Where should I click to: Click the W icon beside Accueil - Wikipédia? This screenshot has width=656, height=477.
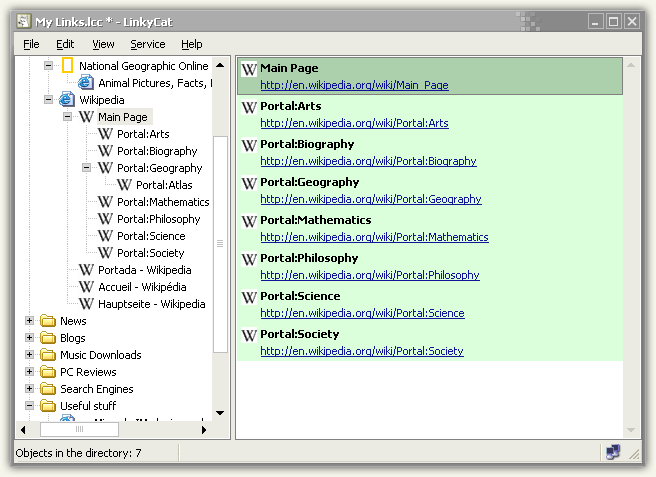(86, 287)
